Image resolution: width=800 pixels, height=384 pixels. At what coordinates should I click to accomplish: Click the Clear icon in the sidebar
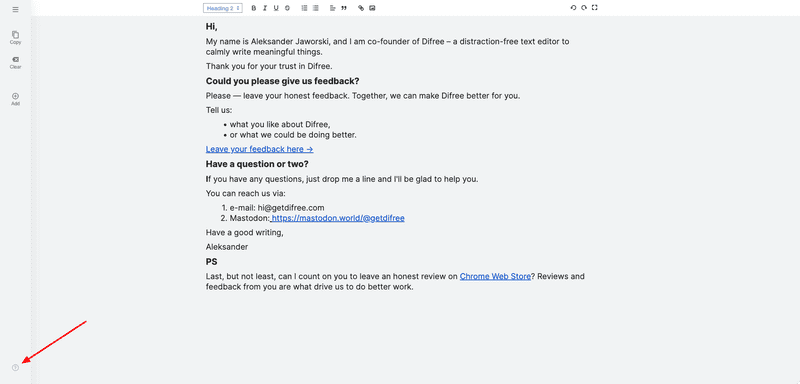pos(15,62)
